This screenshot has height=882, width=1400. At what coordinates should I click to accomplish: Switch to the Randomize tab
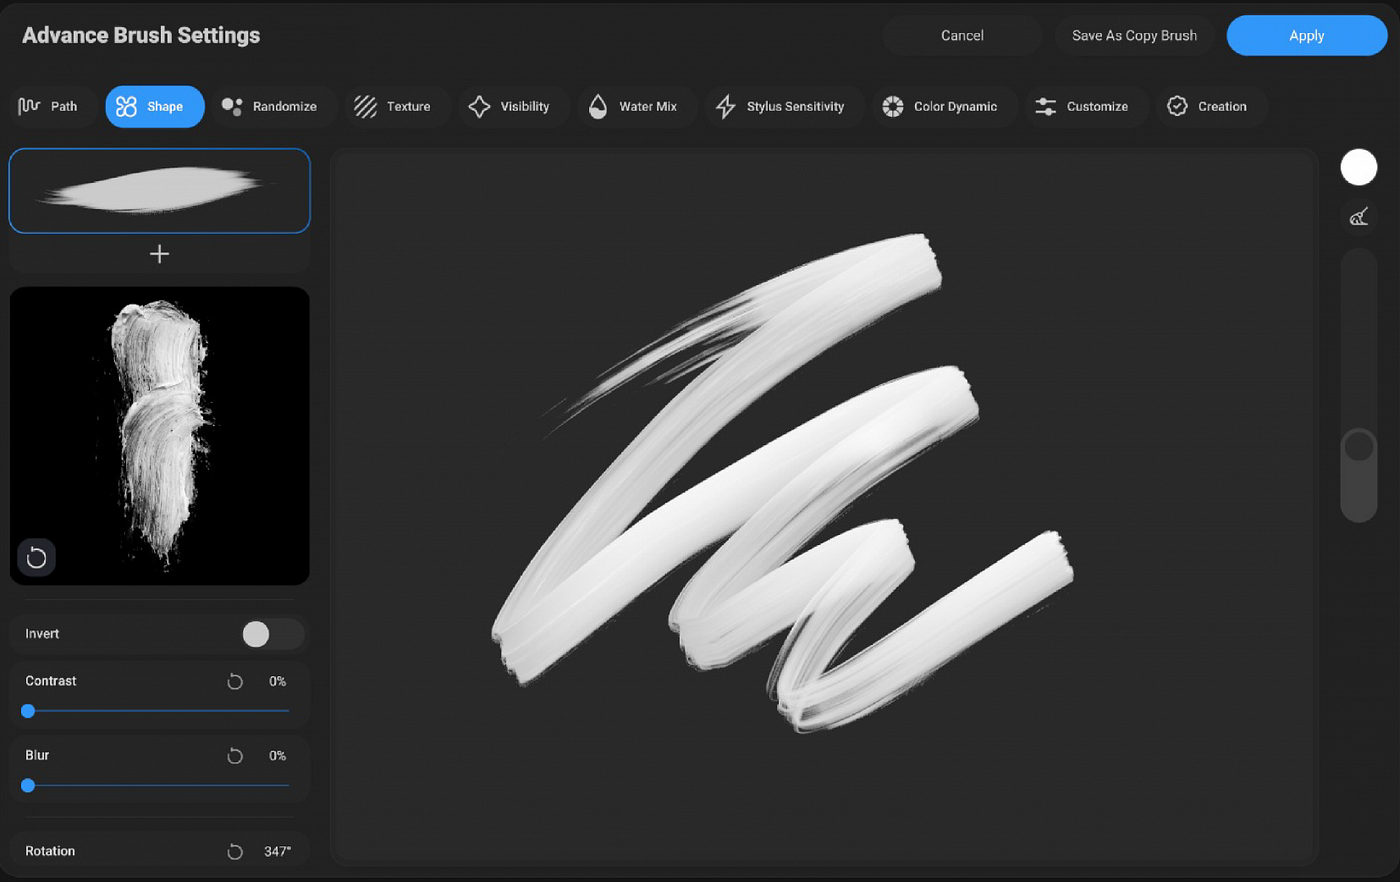point(273,106)
